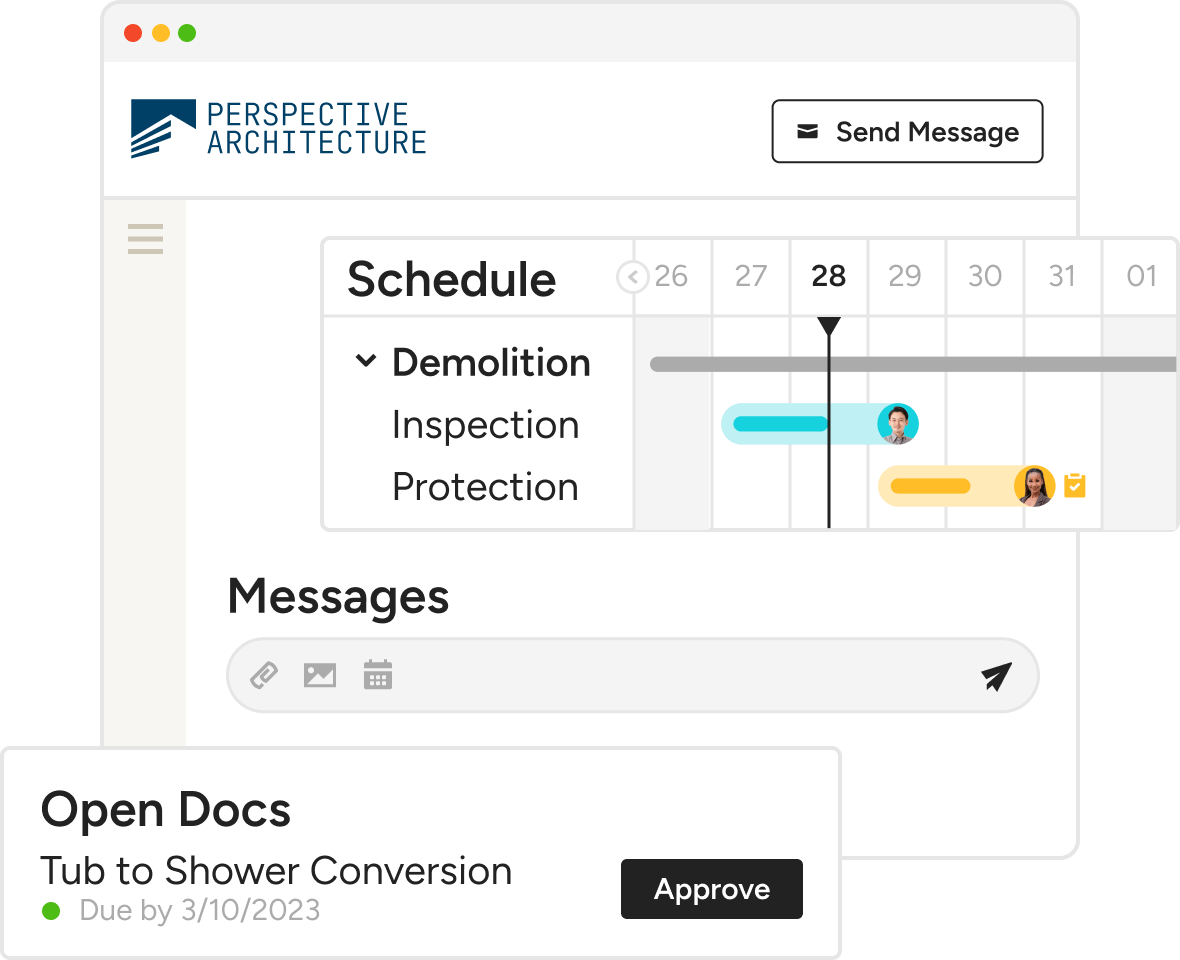The image size is (1180, 960).
Task: Click the Send Message button
Action: pos(907,131)
